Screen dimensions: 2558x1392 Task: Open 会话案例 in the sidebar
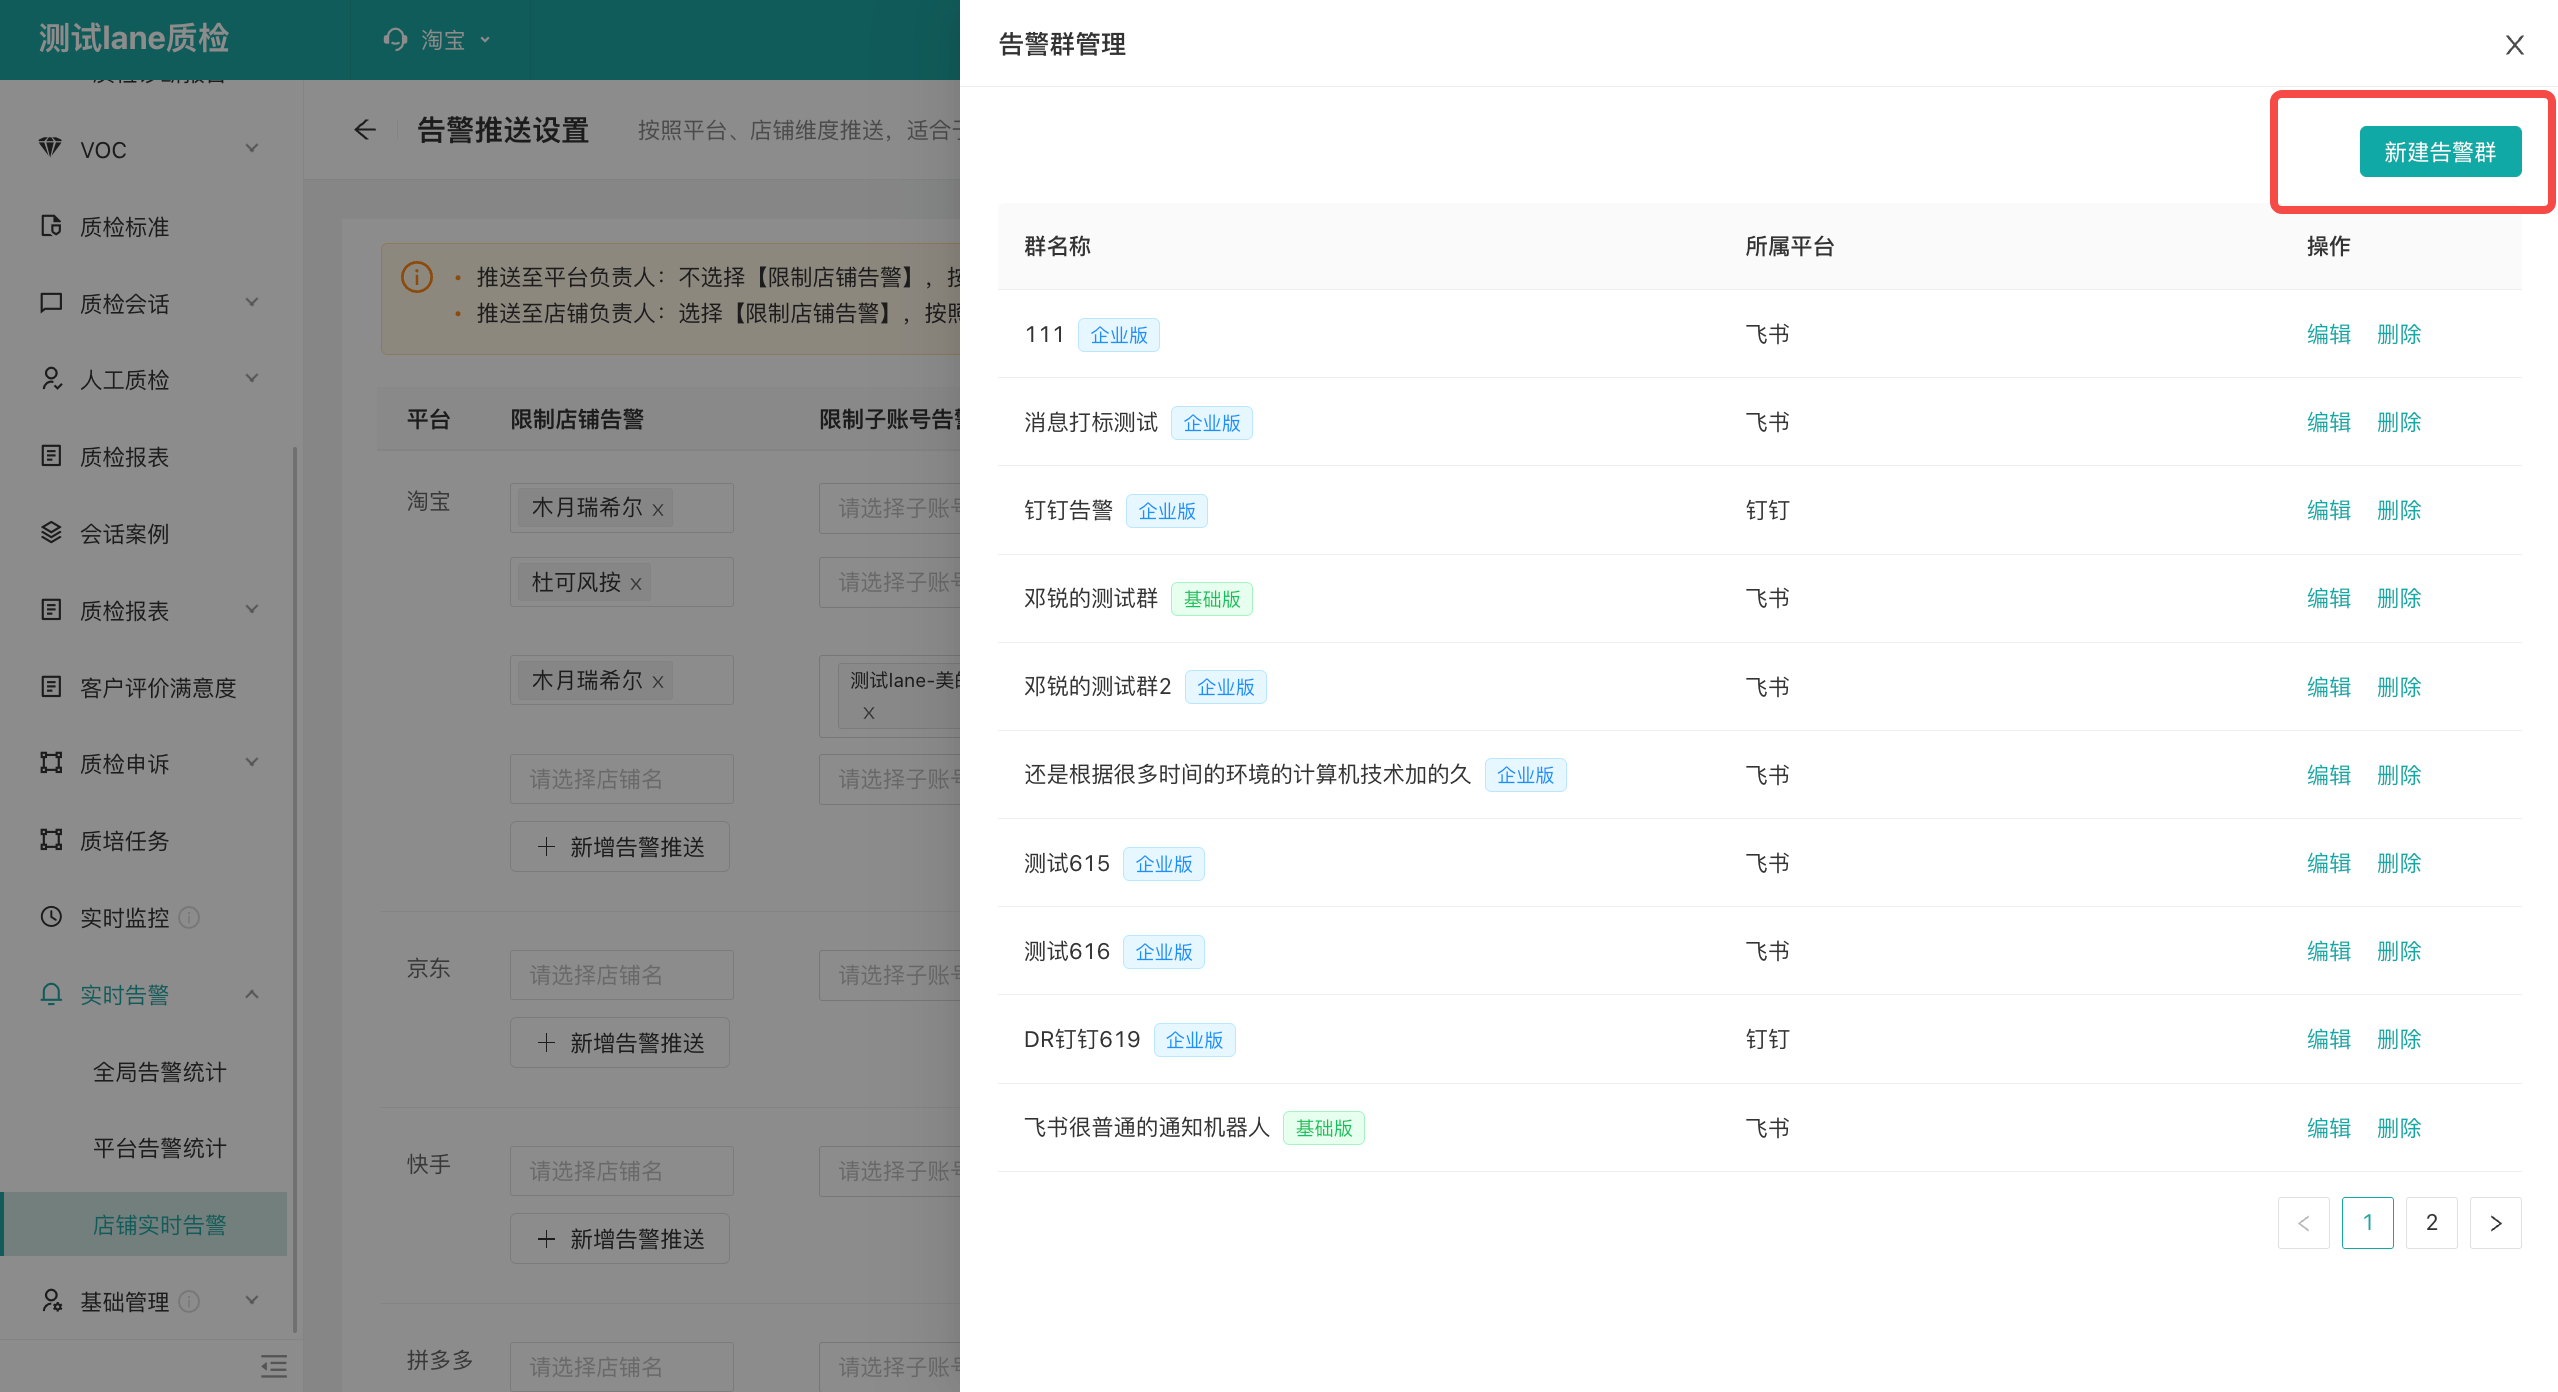(124, 534)
